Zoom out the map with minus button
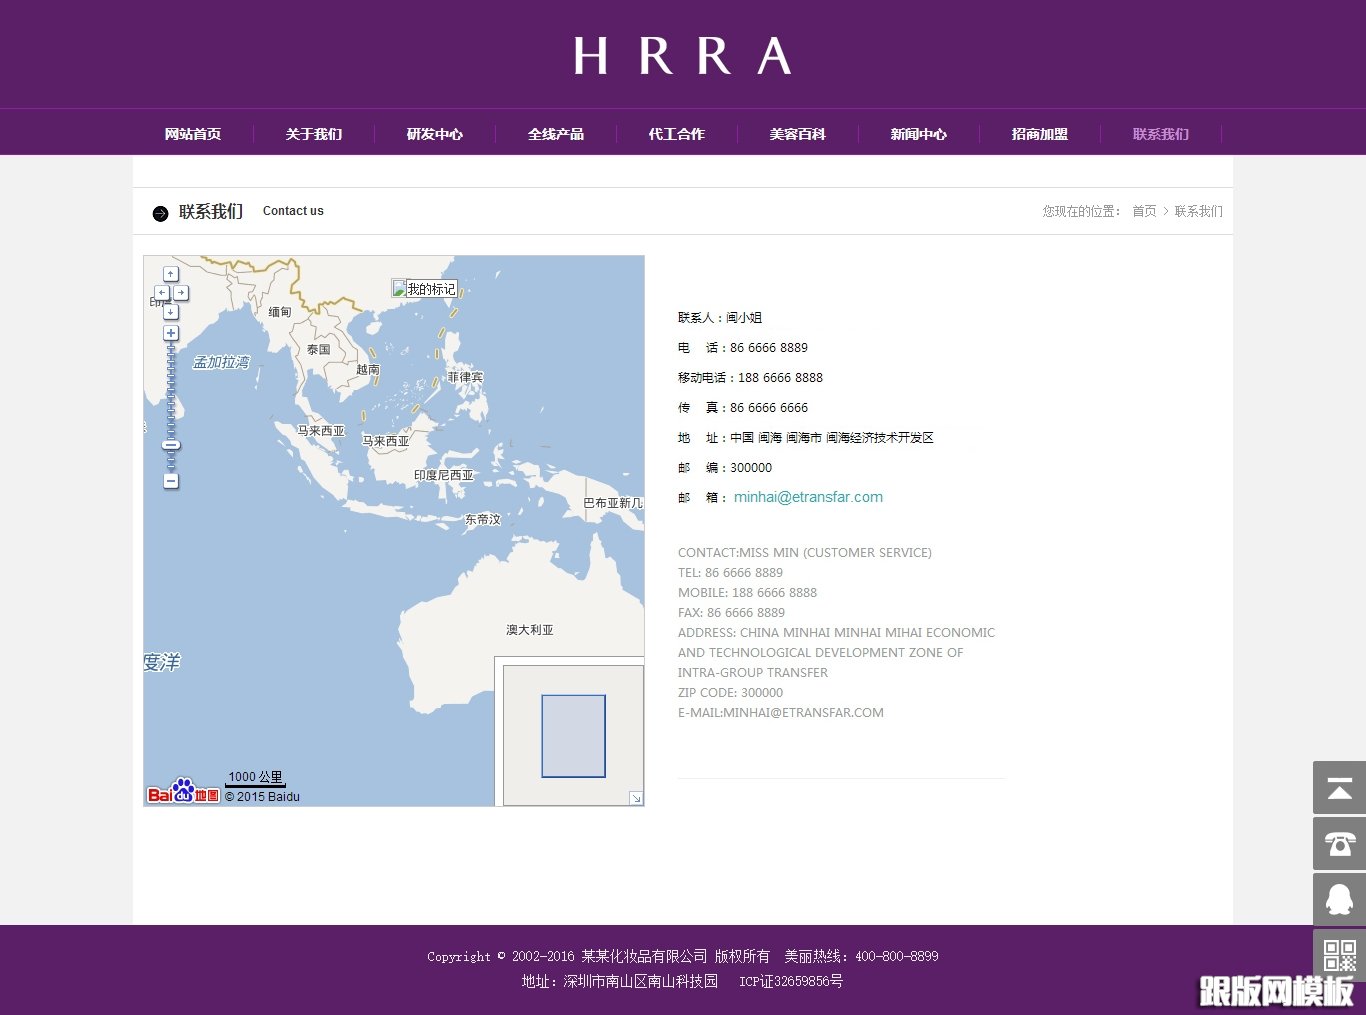This screenshot has height=1015, width=1366. point(171,481)
